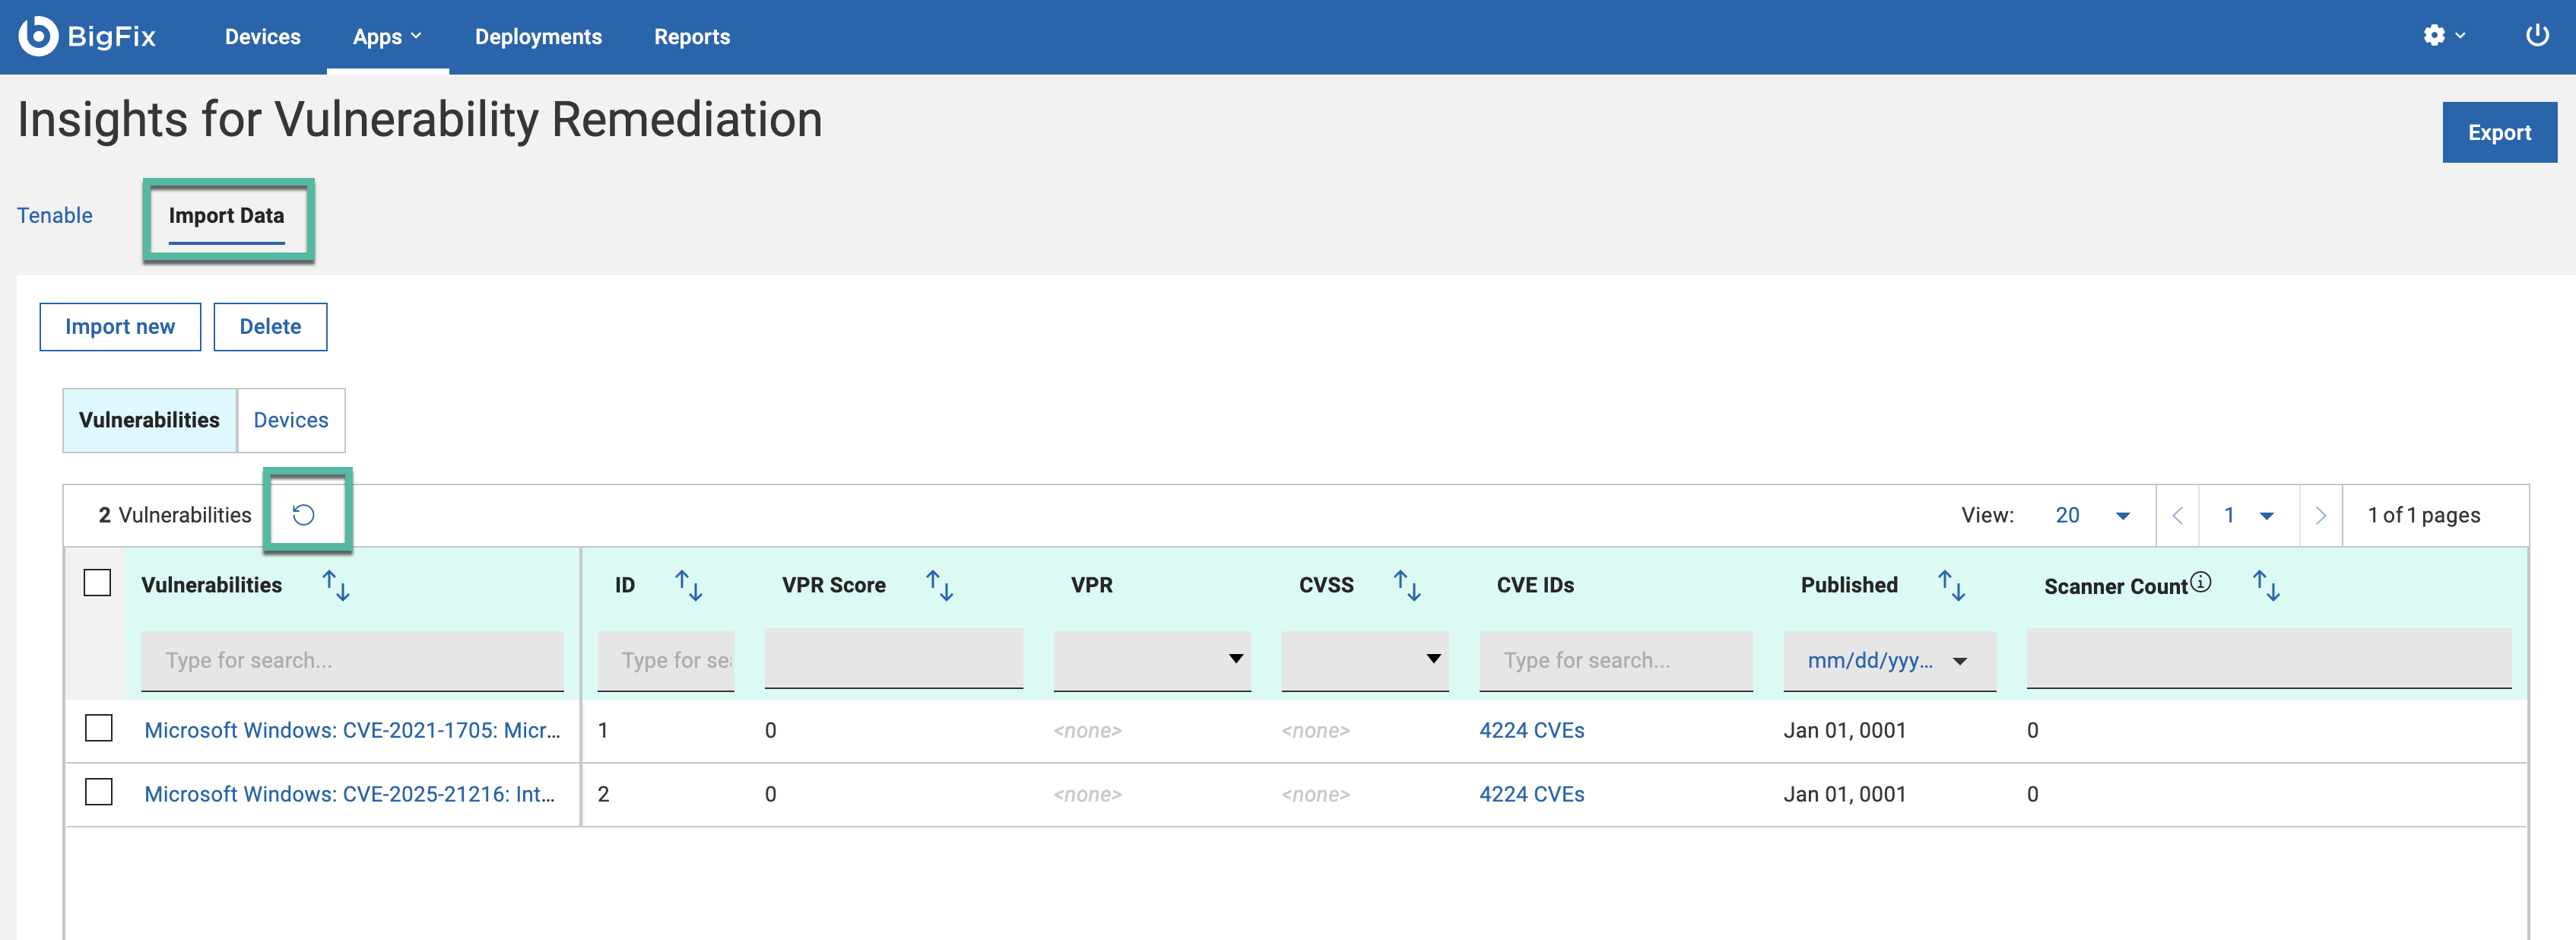Screen dimensions: 2576x940
Task: Sort by VPR Score arrows
Action: coord(939,585)
